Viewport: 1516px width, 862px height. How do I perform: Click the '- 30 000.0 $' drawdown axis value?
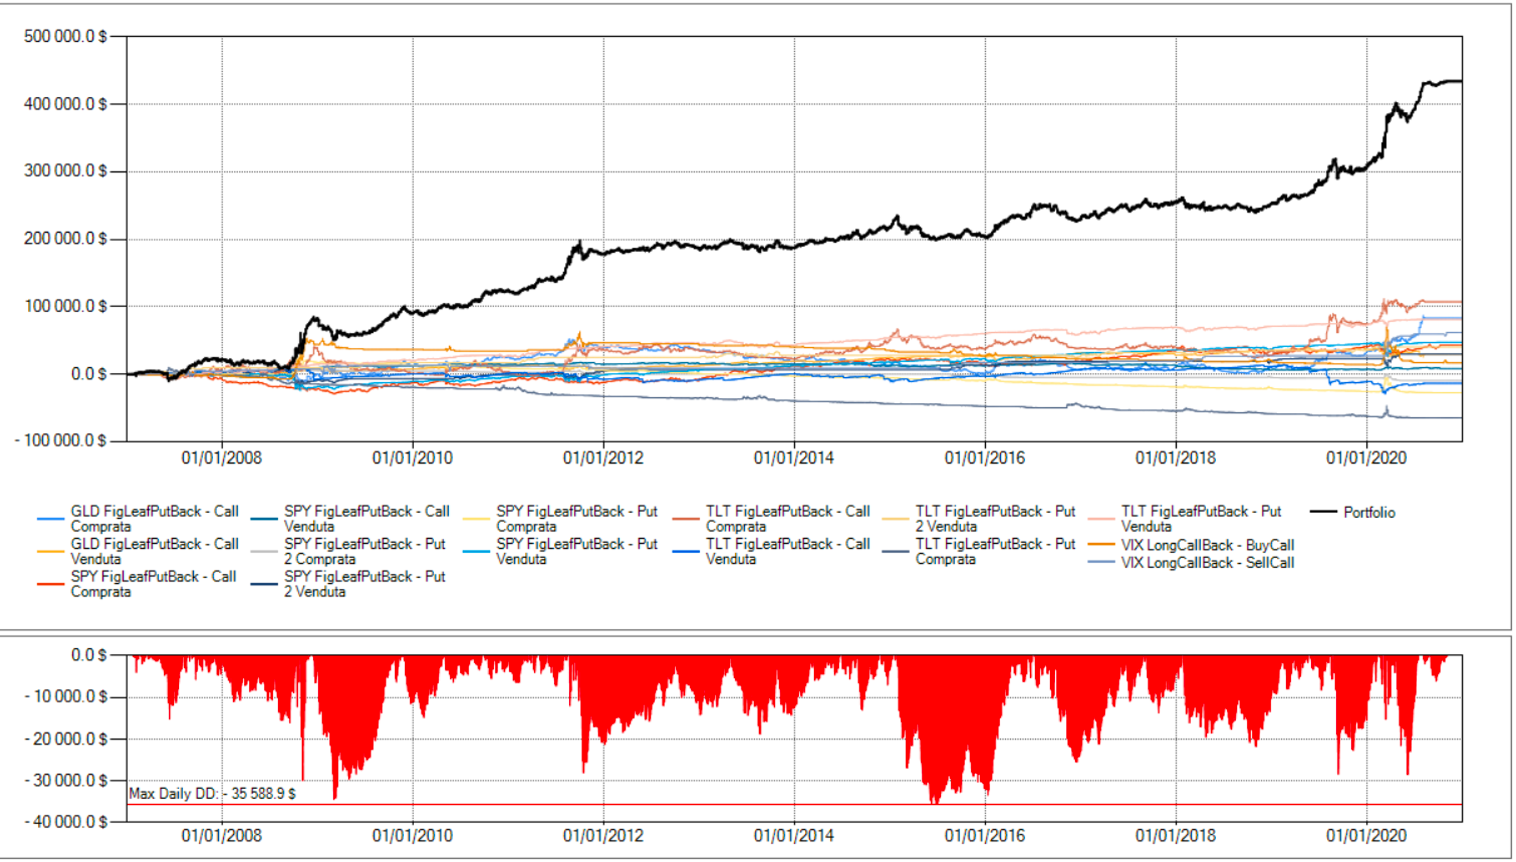pos(66,780)
